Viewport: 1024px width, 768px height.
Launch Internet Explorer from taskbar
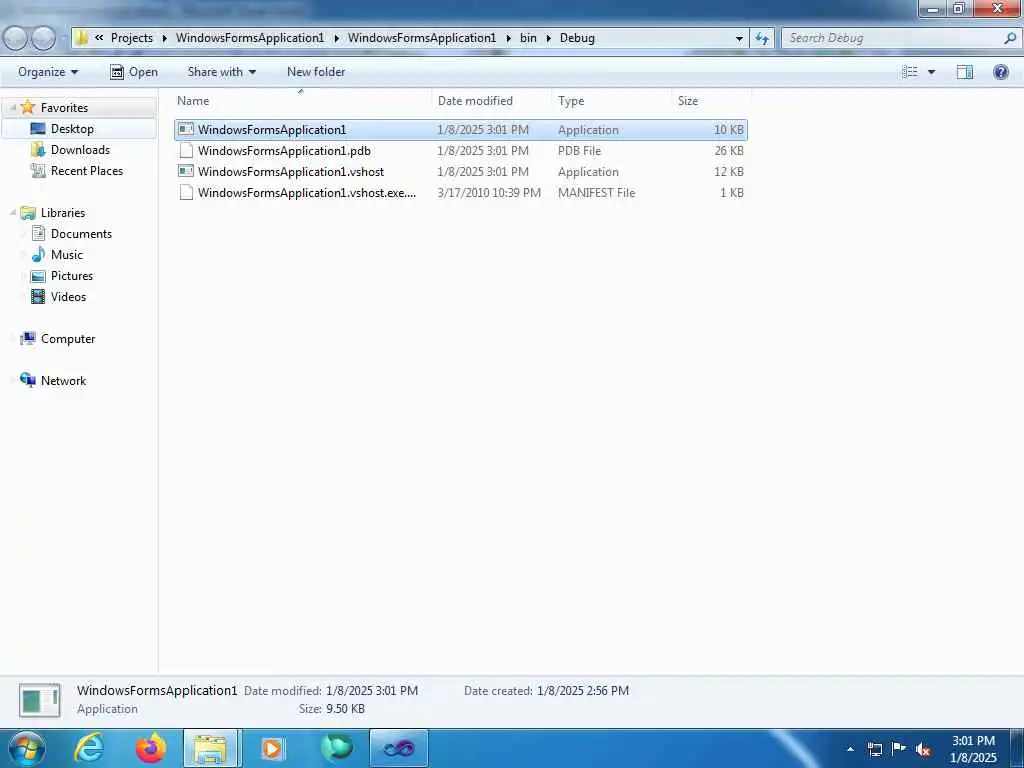pos(89,748)
